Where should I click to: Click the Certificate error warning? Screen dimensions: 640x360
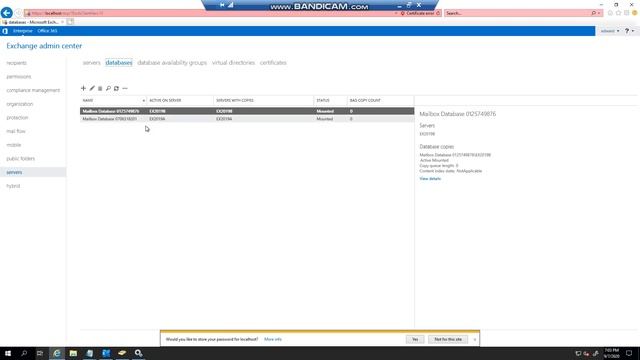pos(417,13)
